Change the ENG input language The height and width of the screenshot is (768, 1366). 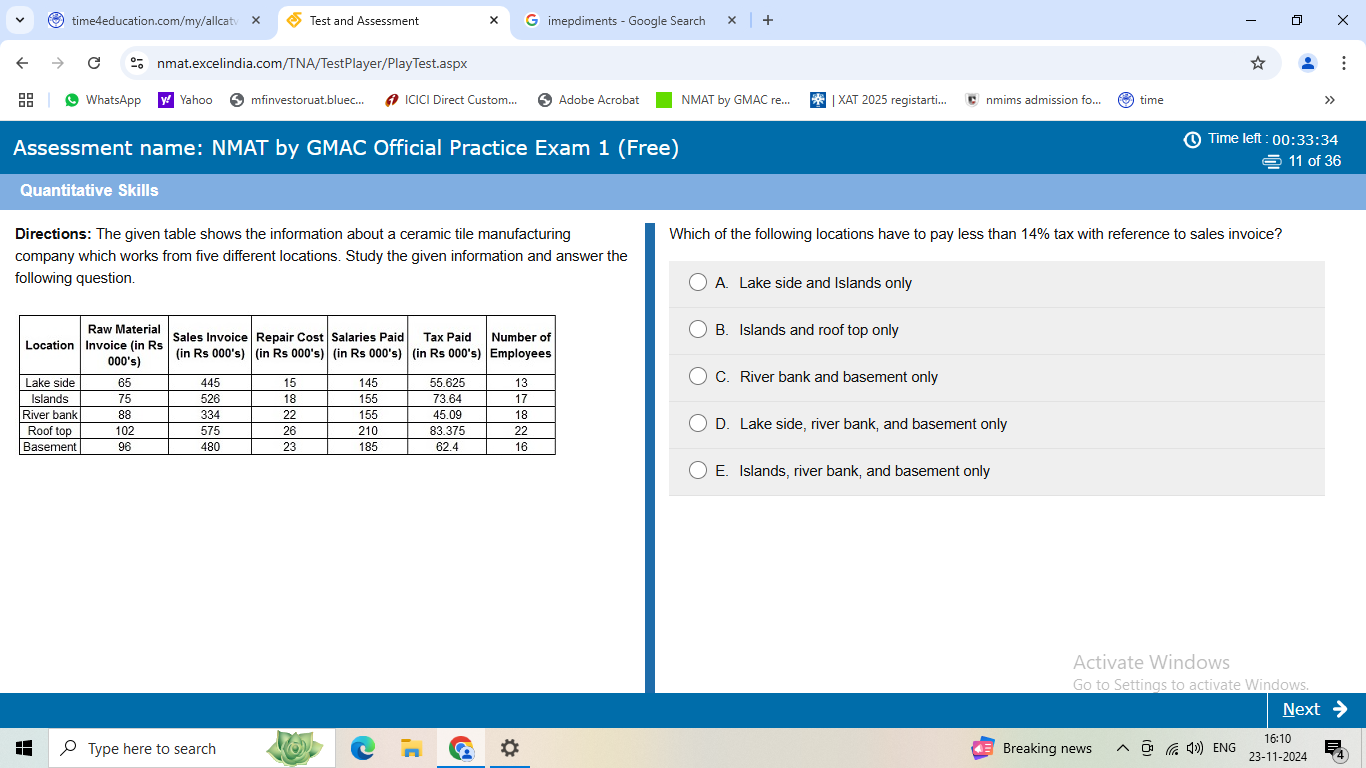pos(1224,748)
